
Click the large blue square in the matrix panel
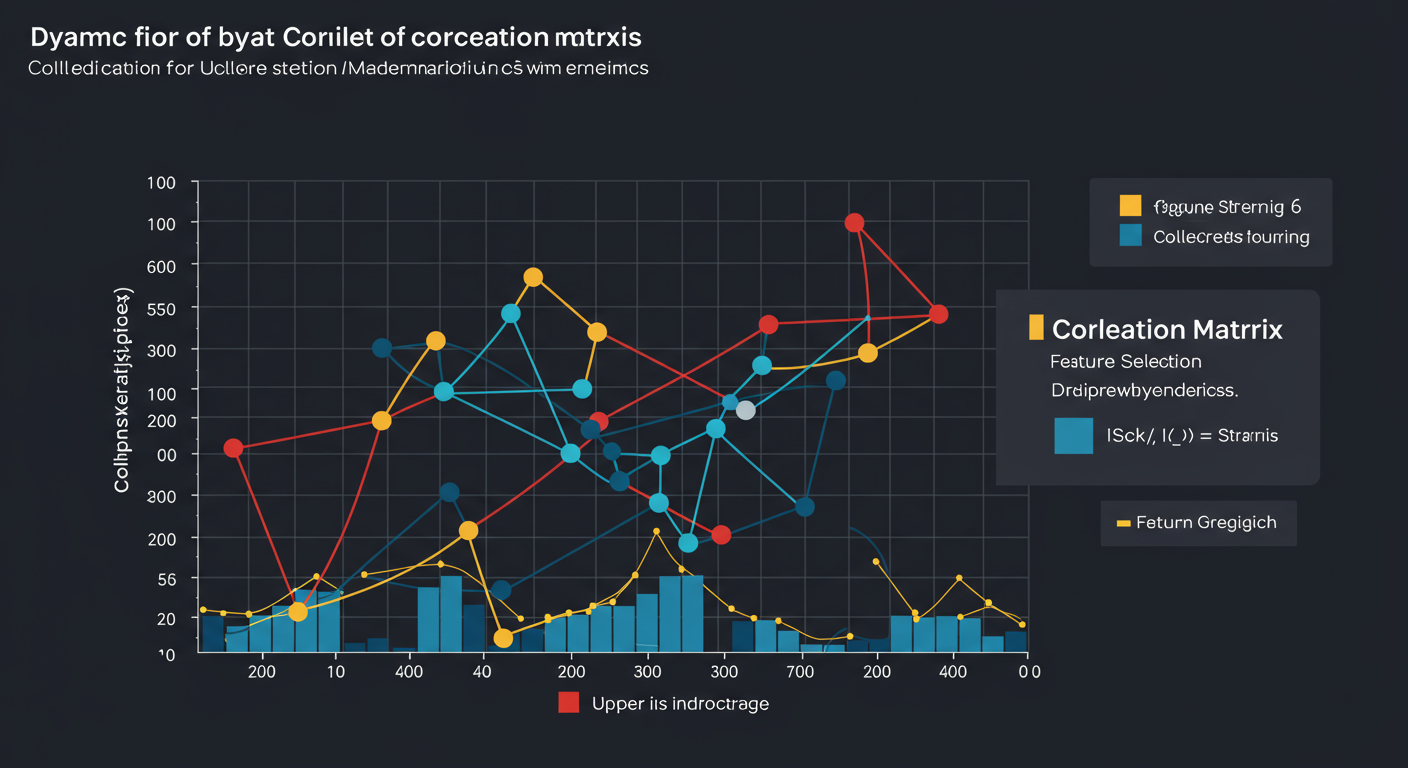1073,436
